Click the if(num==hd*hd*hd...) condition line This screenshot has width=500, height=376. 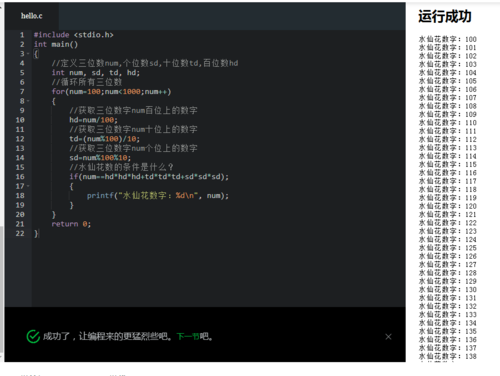(x=149, y=177)
